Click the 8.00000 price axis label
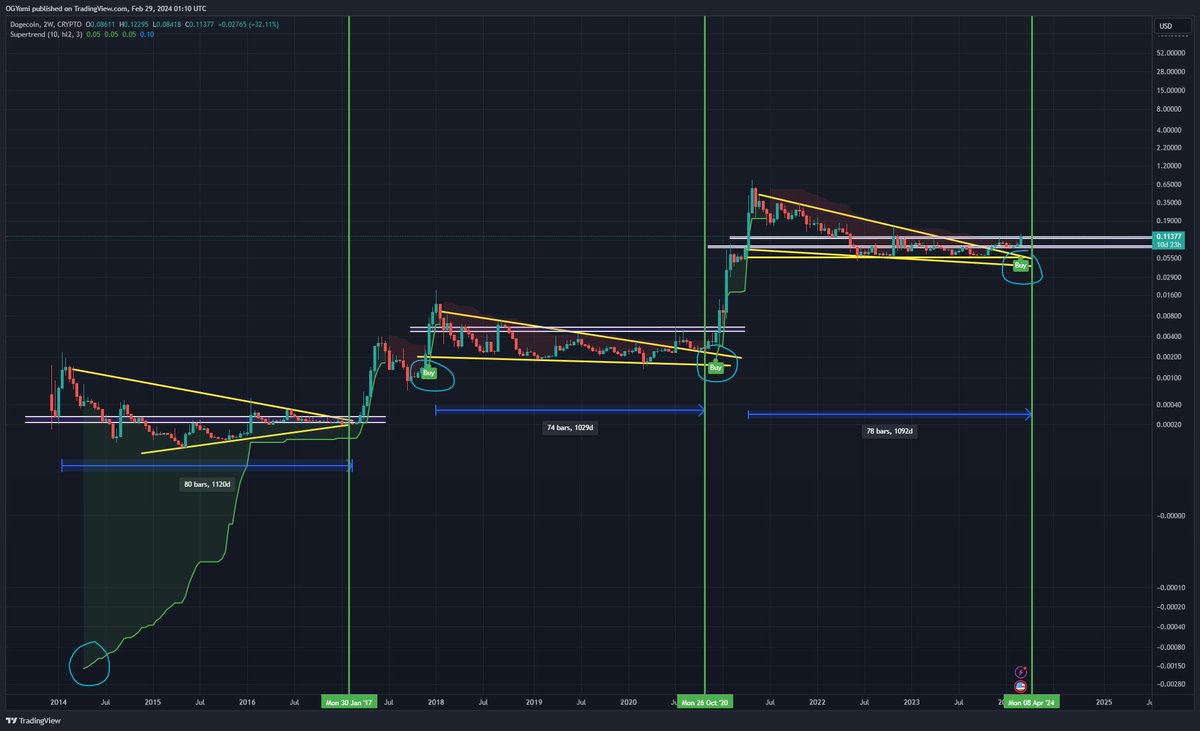This screenshot has width=1200, height=731. [x=1170, y=108]
